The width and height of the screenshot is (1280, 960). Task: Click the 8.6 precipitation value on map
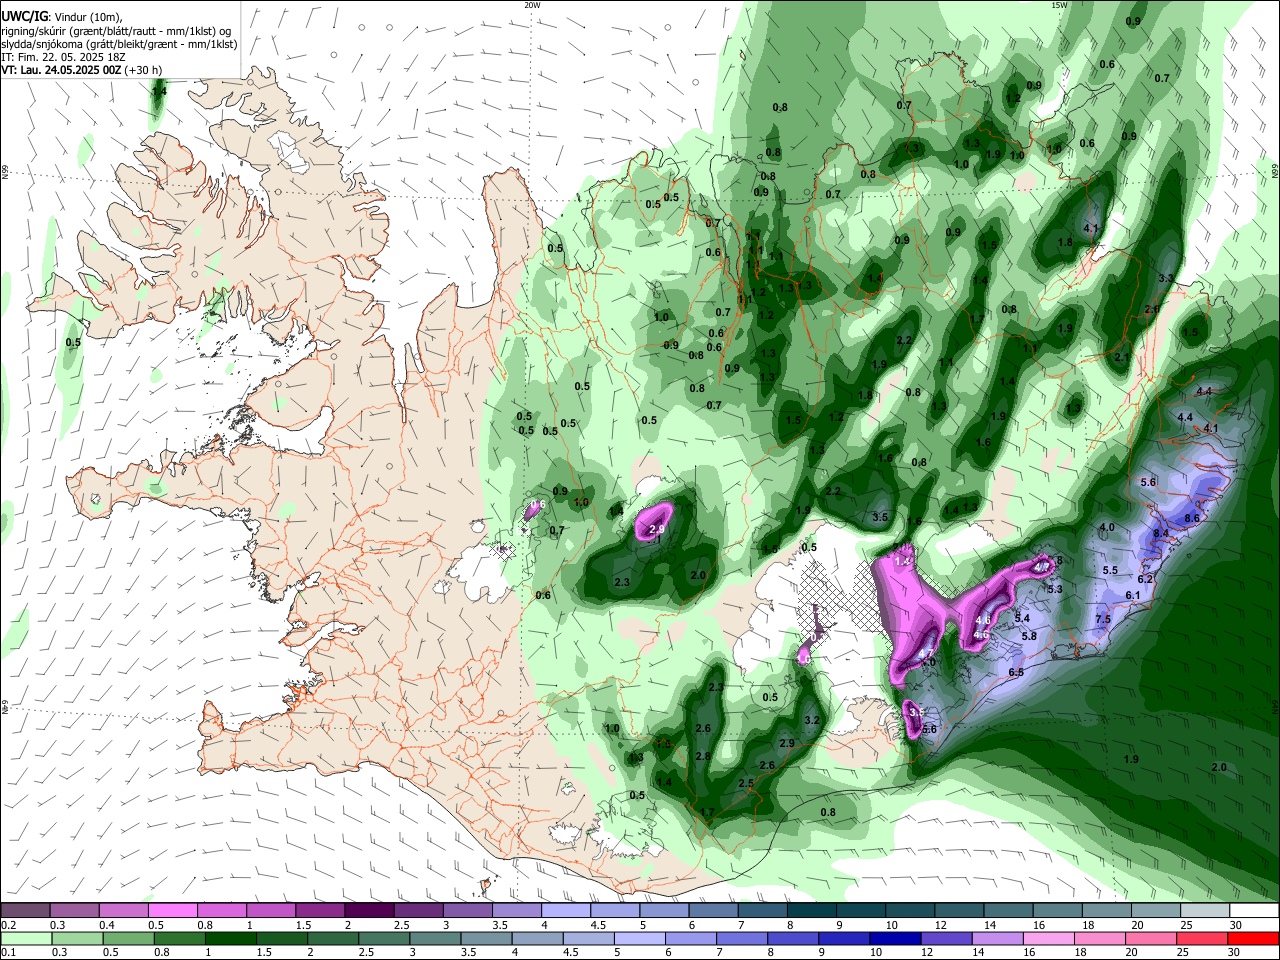point(1191,519)
